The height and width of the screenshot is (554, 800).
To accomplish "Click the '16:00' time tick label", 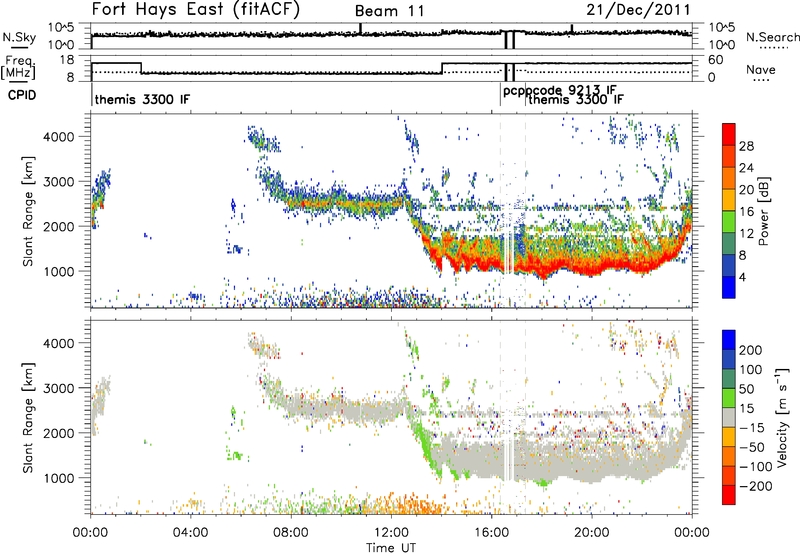I will [x=491, y=533].
